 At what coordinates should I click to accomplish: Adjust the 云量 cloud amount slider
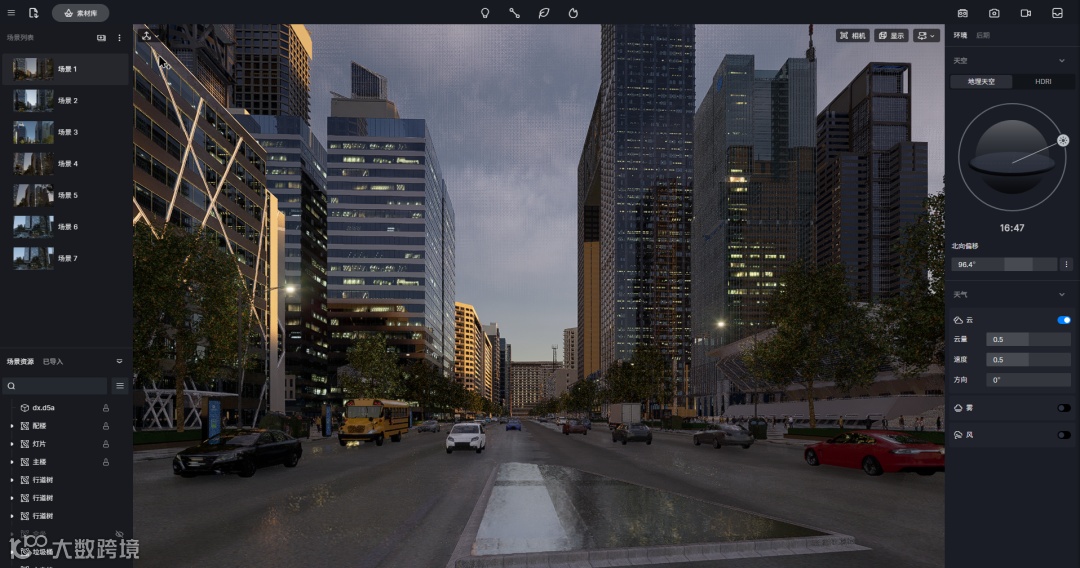tap(1028, 339)
